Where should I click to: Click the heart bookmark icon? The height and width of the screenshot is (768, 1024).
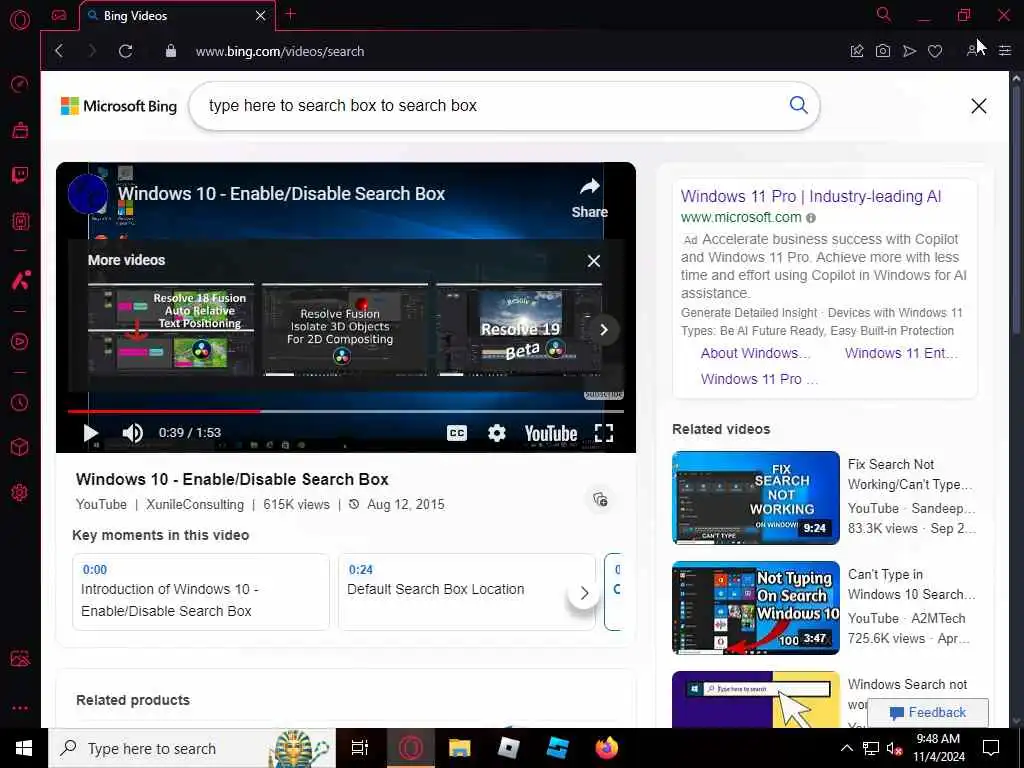pyautogui.click(x=935, y=51)
